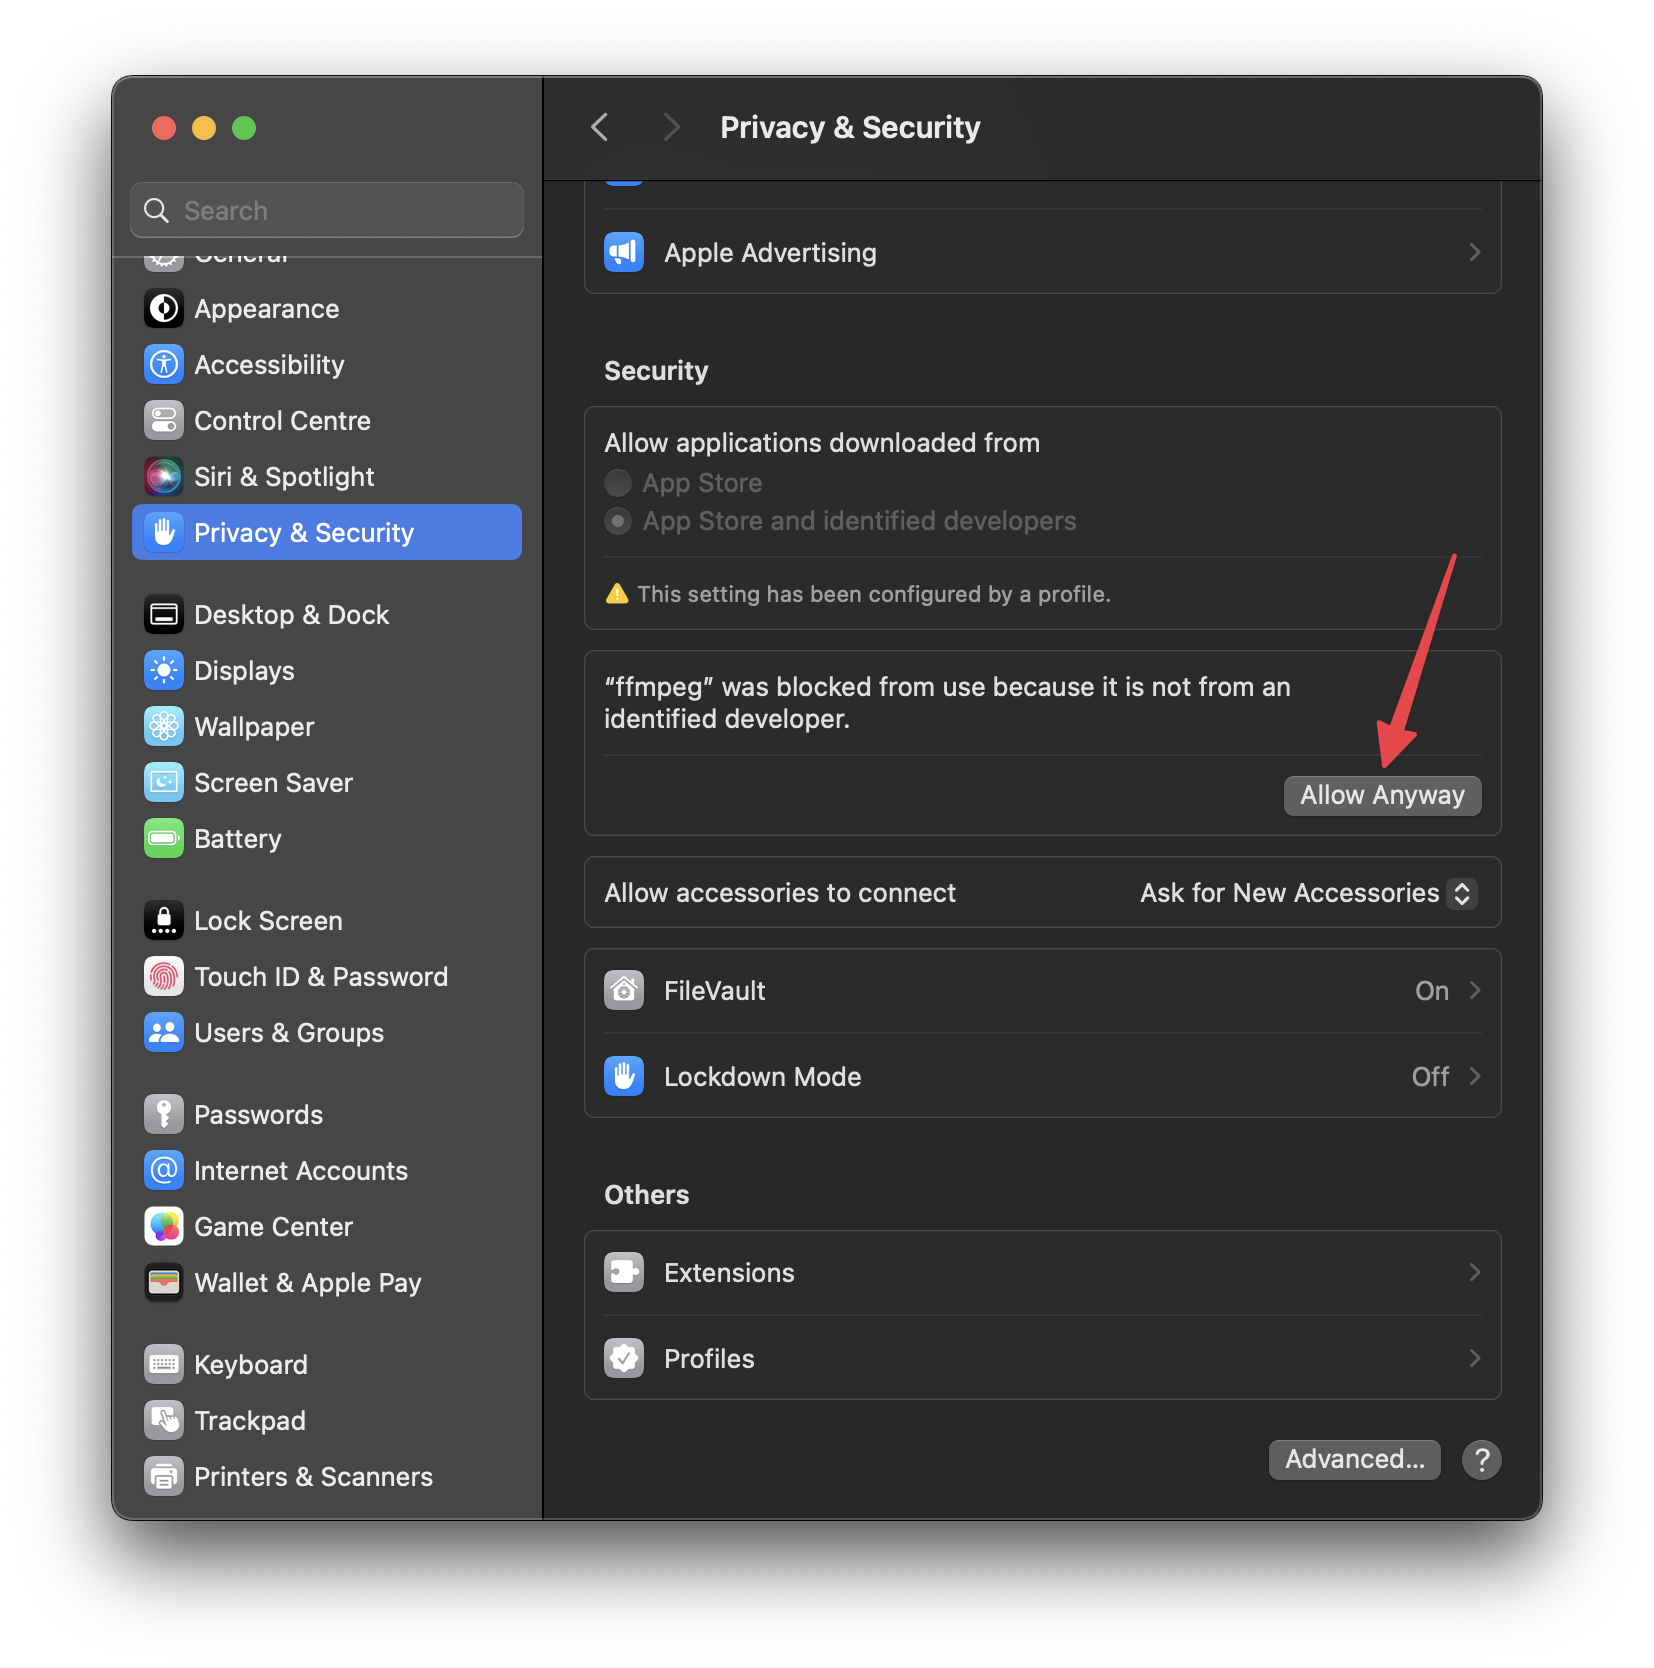1654x1668 pixels.
Task: Select Touch ID fingerprint icon
Action: pos(164,977)
